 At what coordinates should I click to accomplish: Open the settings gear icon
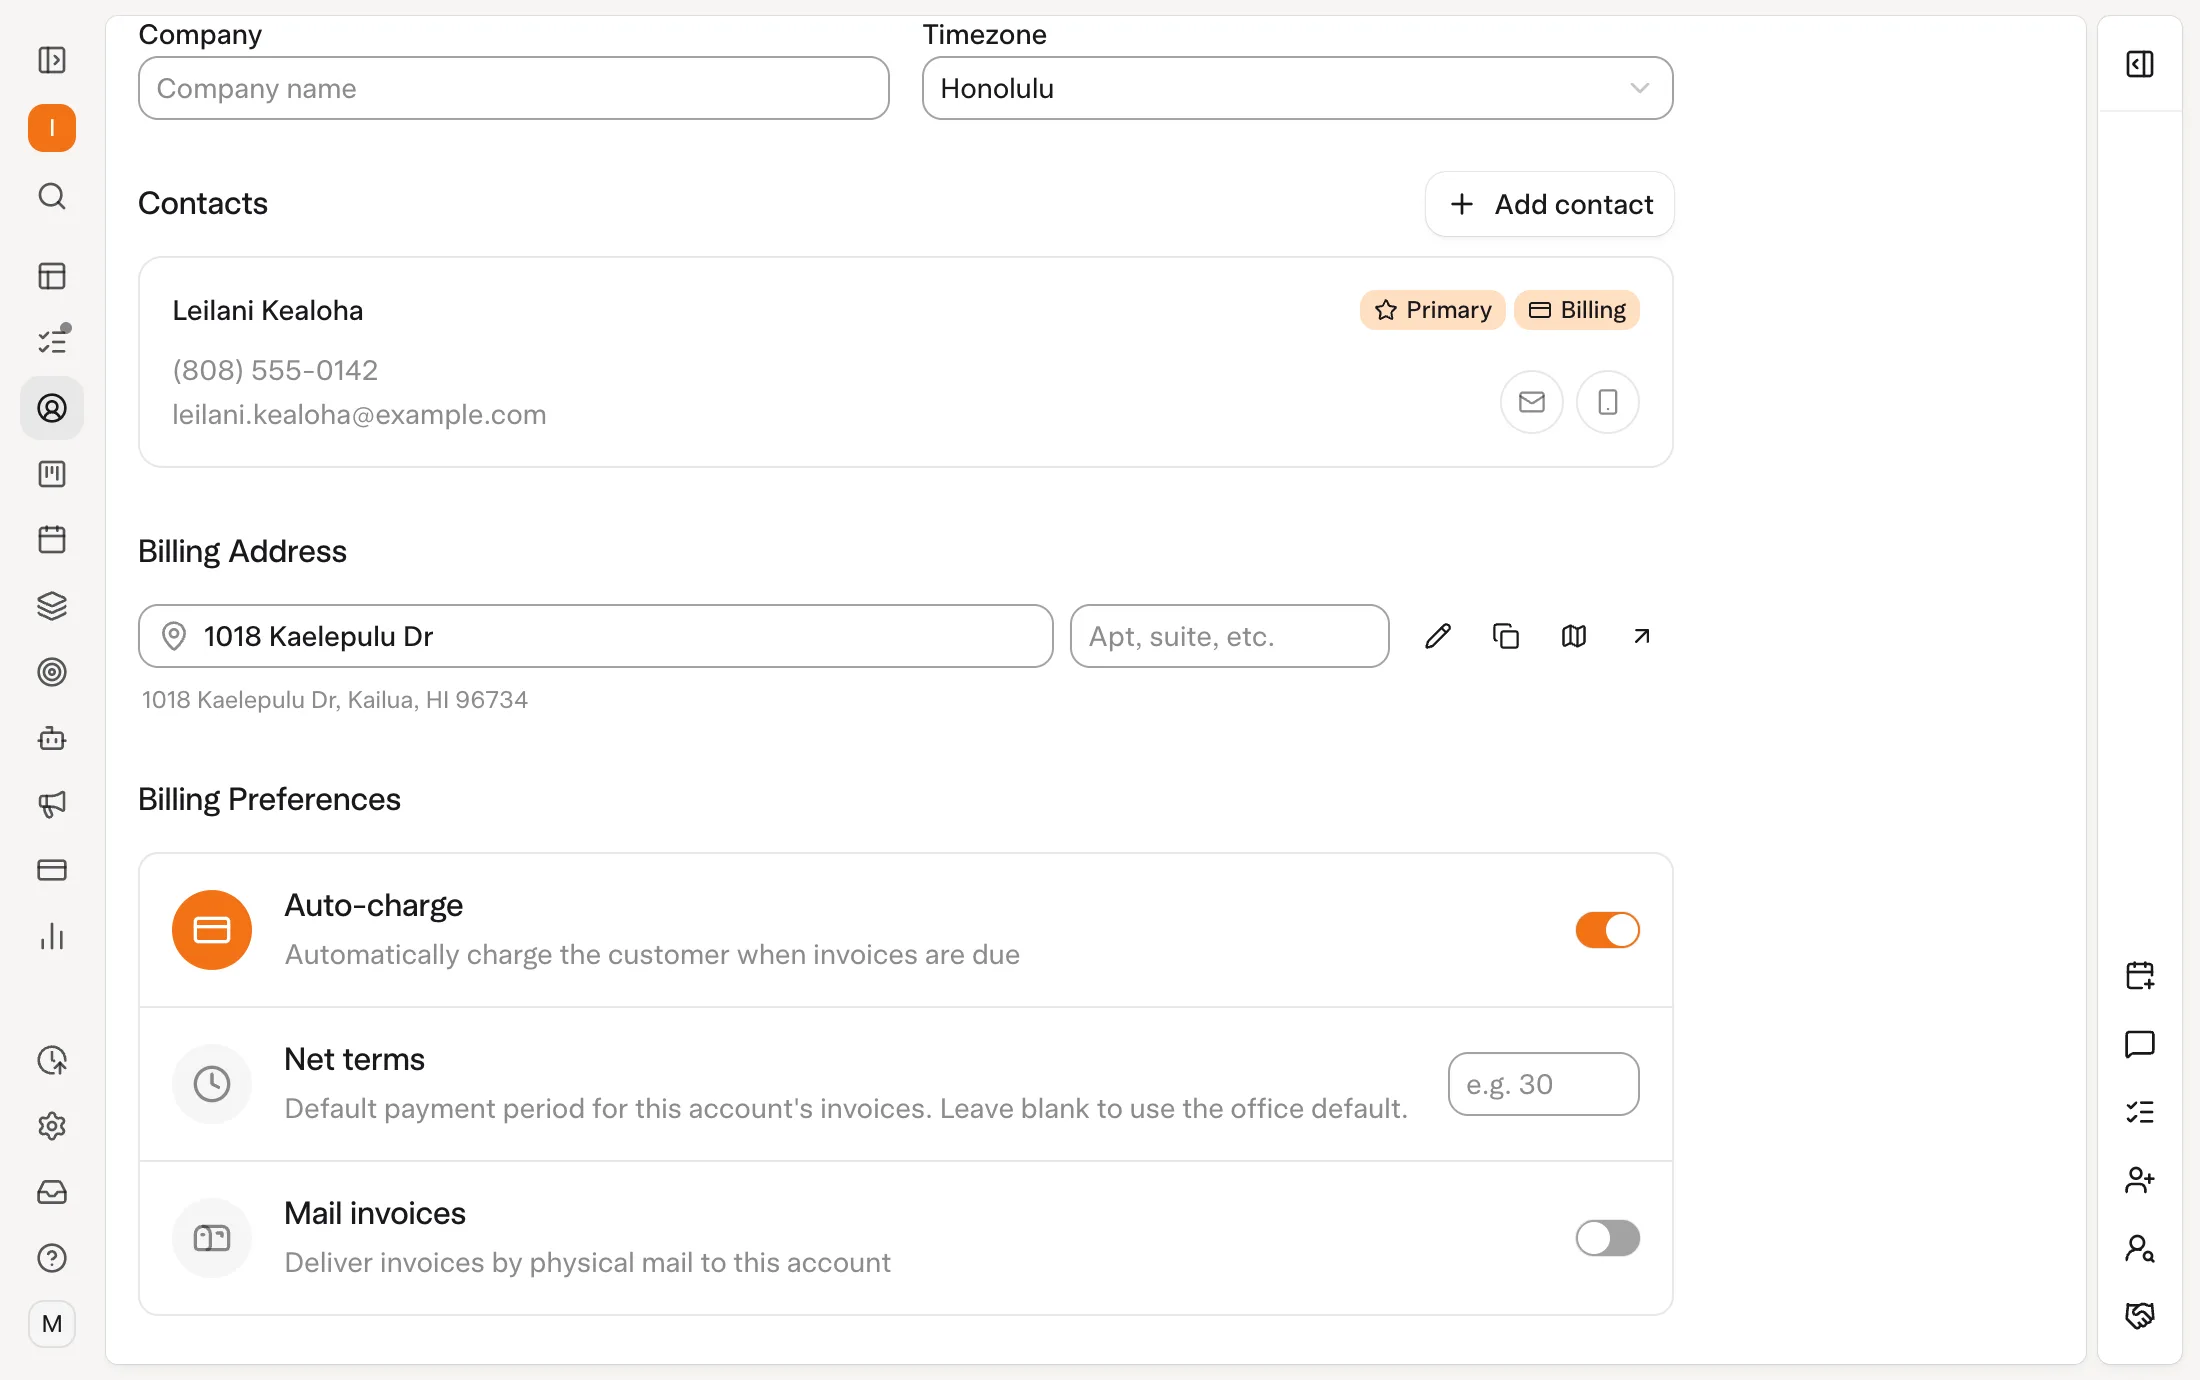tap(52, 1126)
